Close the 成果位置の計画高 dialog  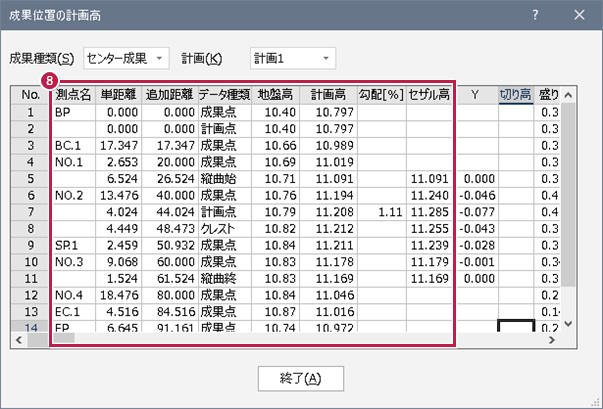point(580,14)
